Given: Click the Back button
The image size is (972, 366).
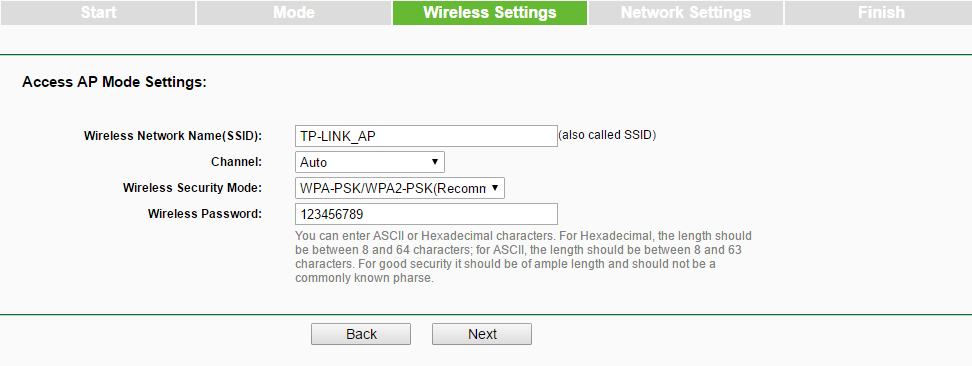Looking at the screenshot, I should click(361, 334).
